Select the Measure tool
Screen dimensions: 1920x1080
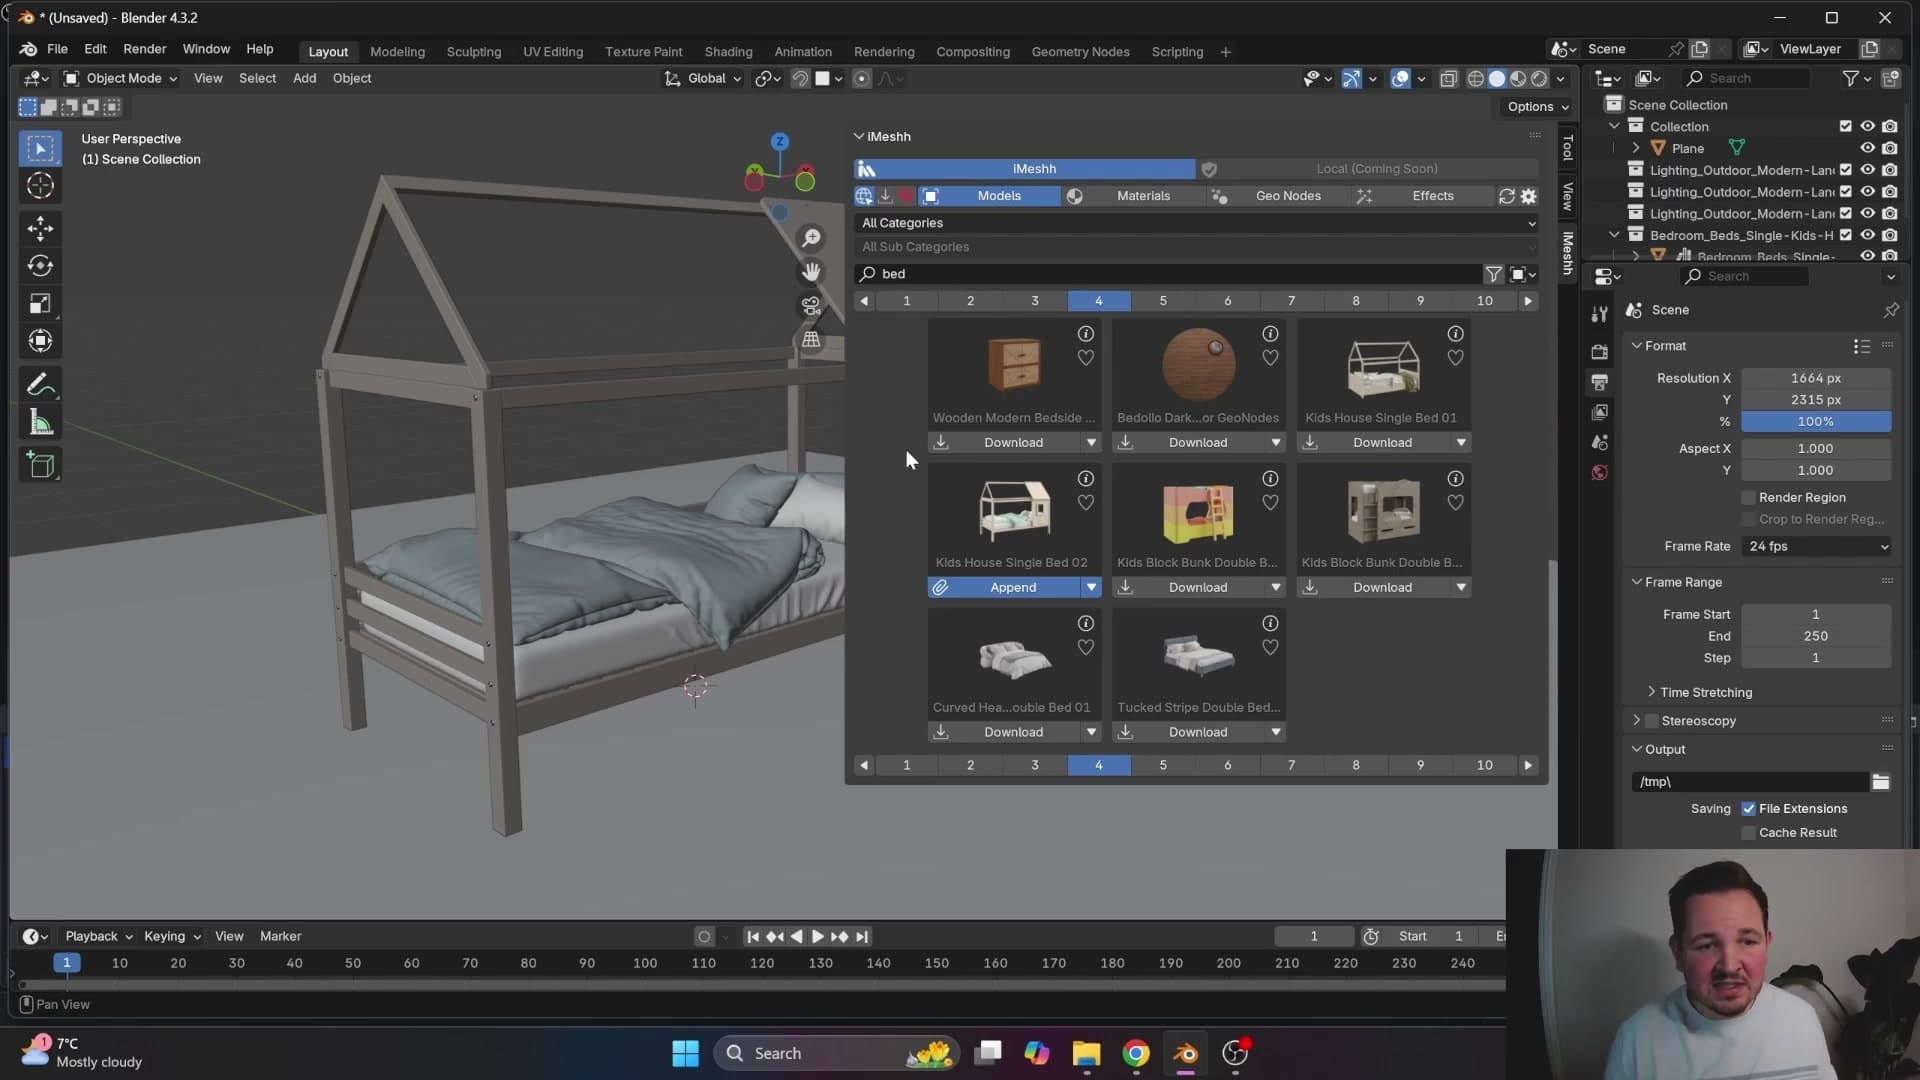[40, 423]
